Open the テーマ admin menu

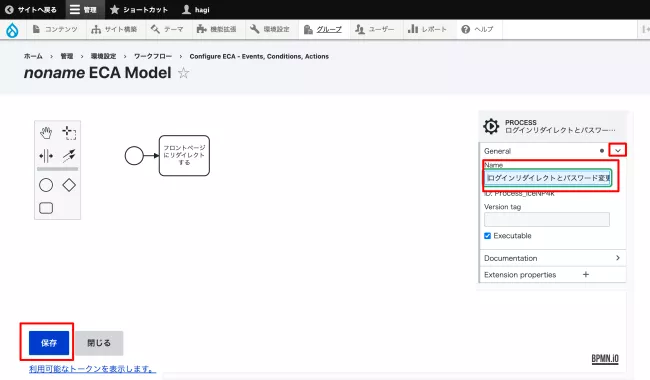coord(167,29)
